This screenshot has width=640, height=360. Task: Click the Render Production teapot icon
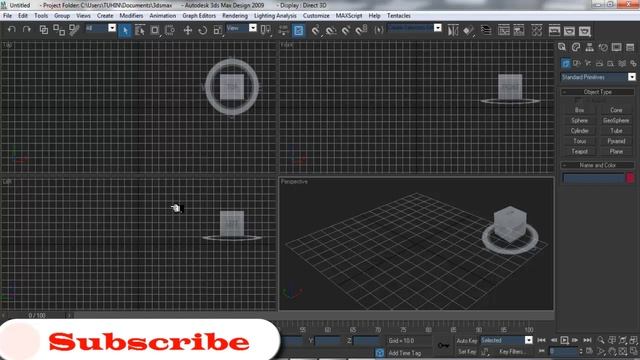click(584, 31)
